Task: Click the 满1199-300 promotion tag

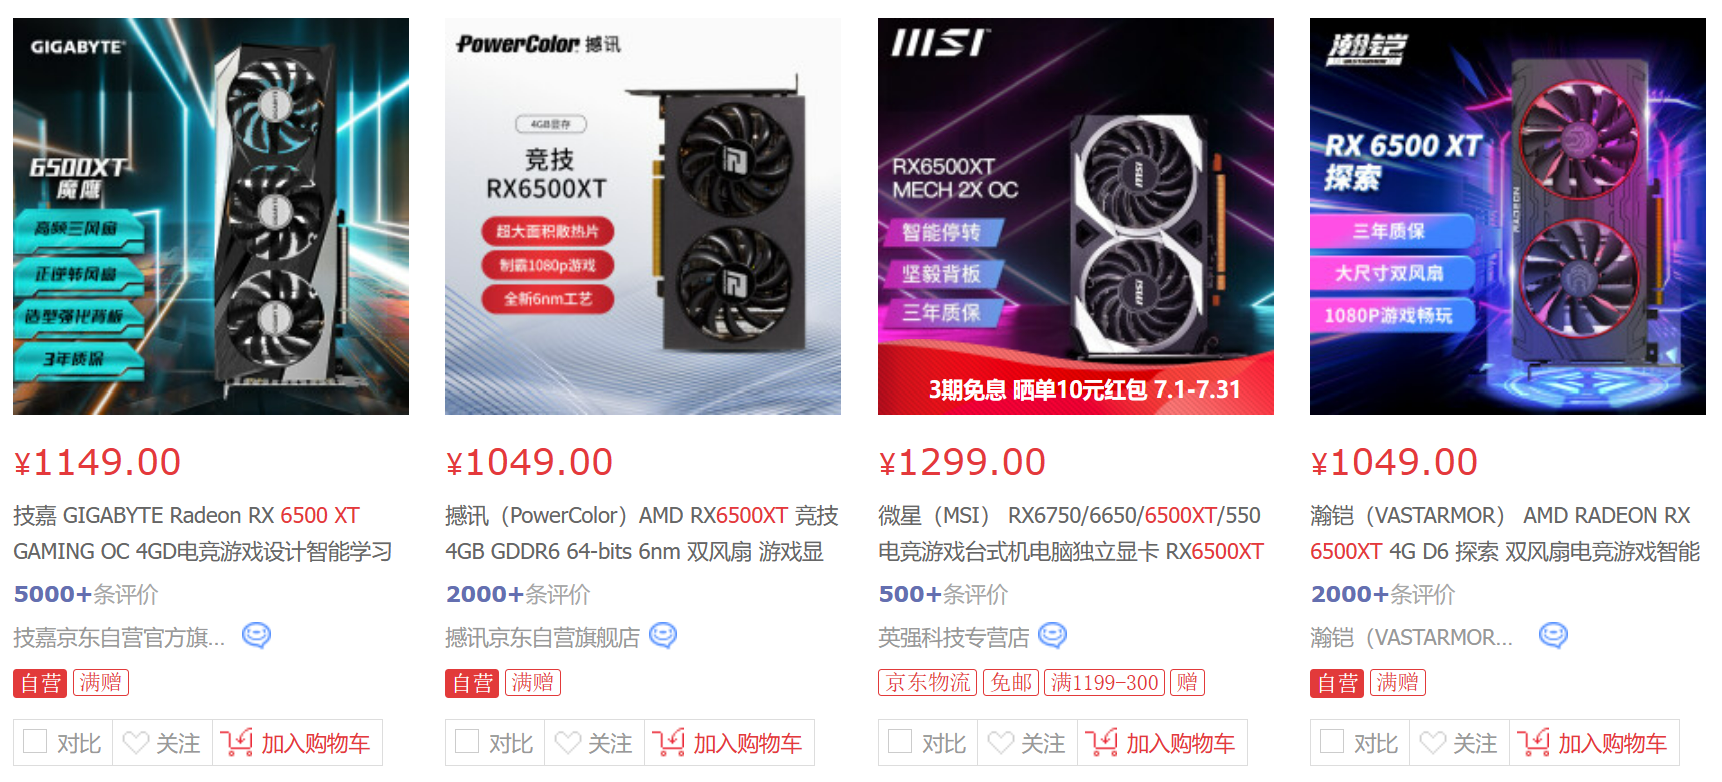Action: [1104, 682]
